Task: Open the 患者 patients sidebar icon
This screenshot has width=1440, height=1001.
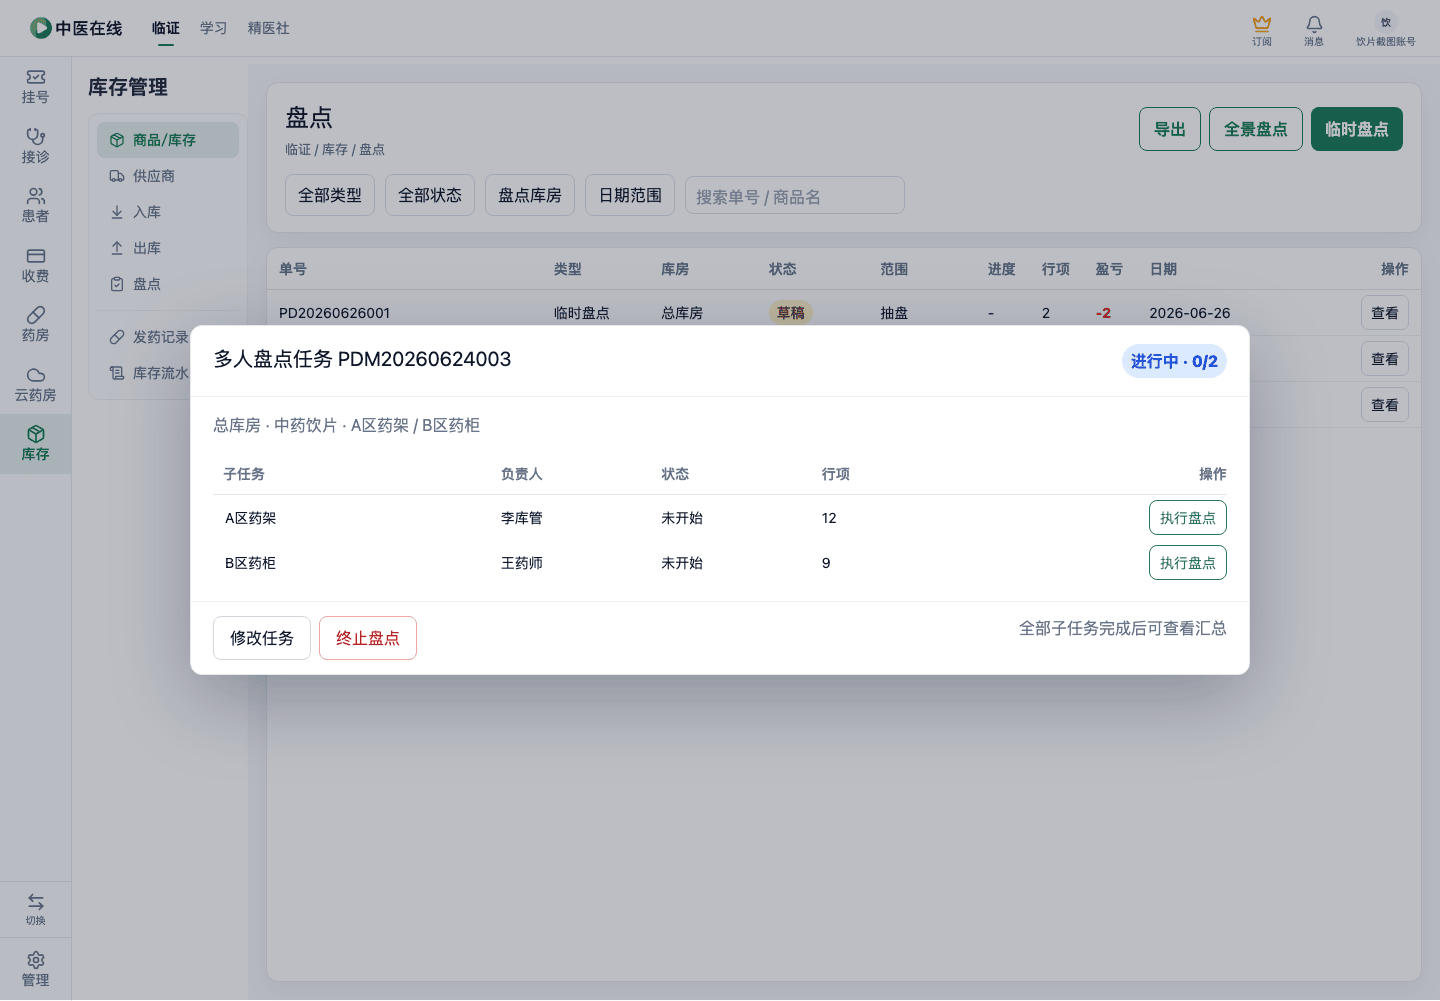Action: (x=35, y=206)
